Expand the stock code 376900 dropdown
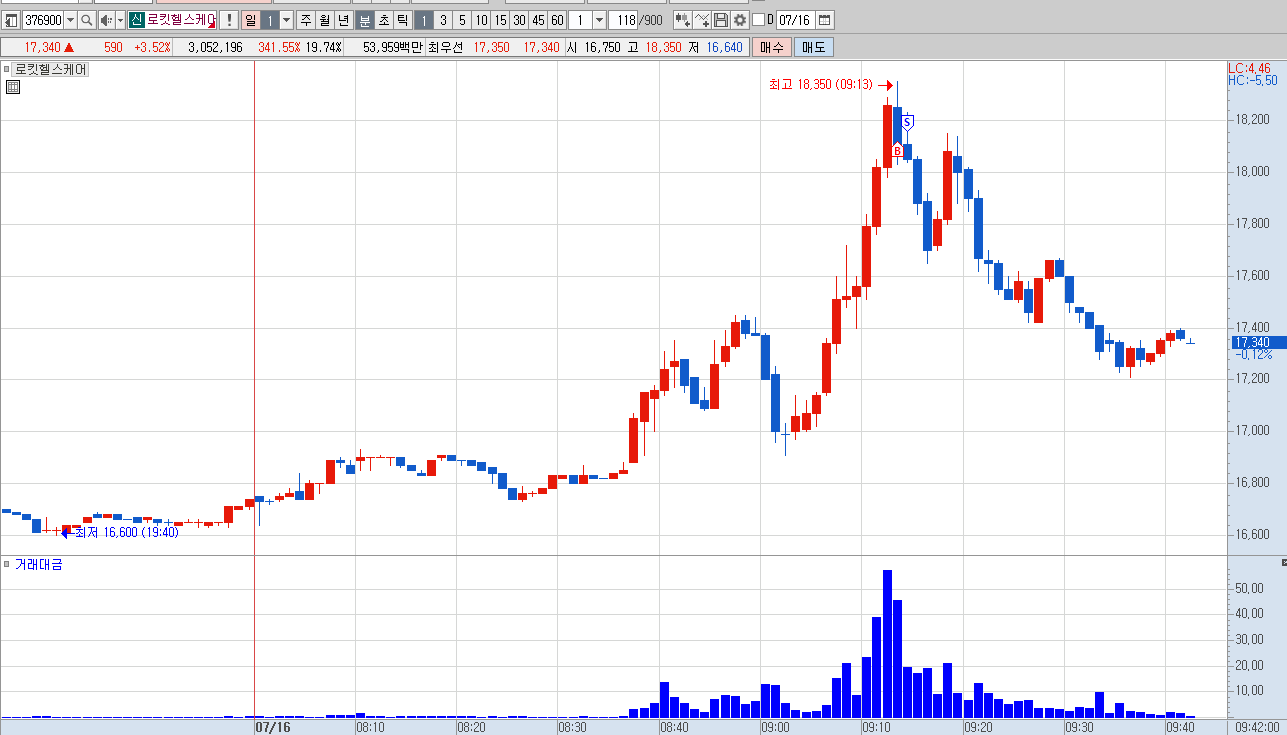 [x=70, y=20]
